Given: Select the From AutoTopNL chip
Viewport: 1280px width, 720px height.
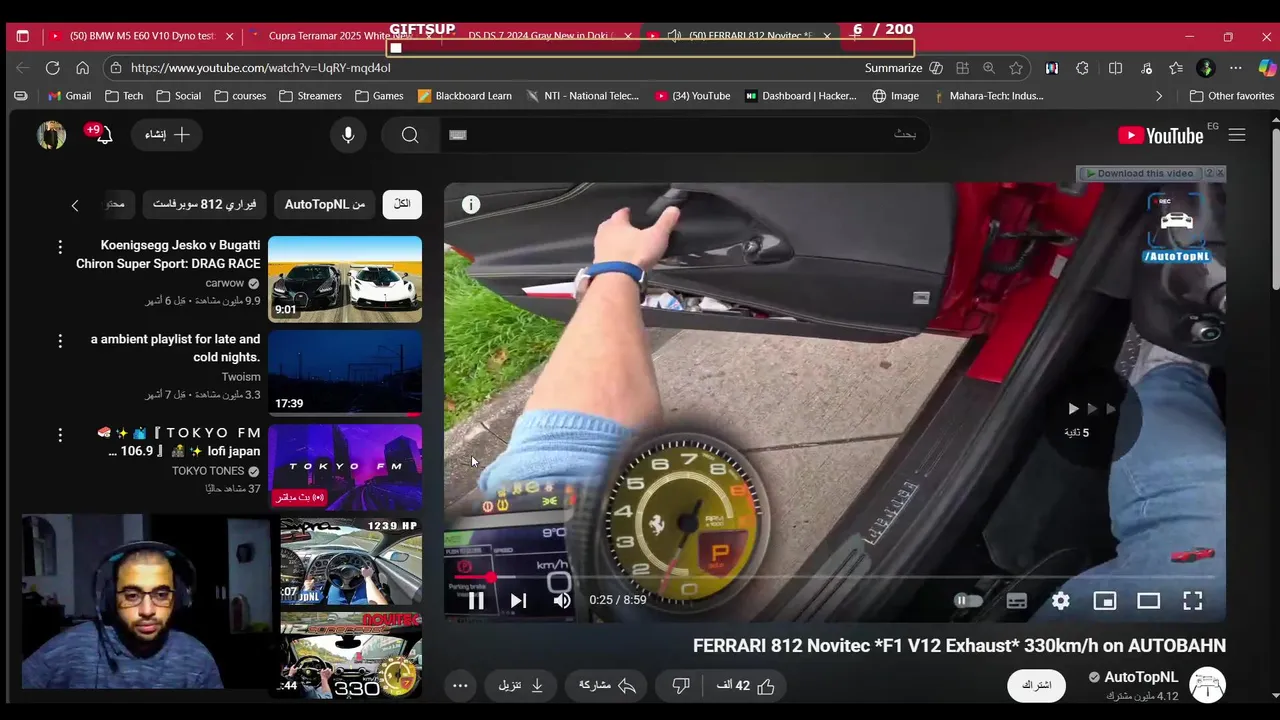Looking at the screenshot, I should point(325,204).
